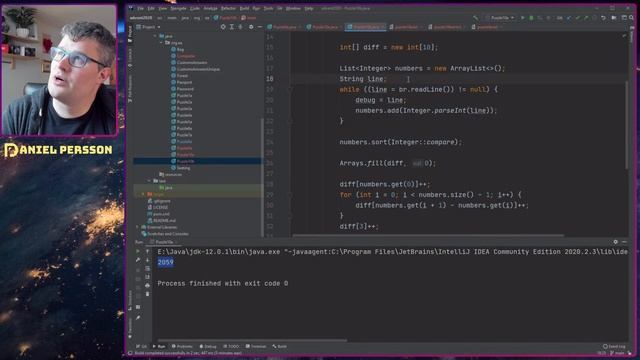
Task: Select the Passport class in project tree
Action: click(182, 82)
